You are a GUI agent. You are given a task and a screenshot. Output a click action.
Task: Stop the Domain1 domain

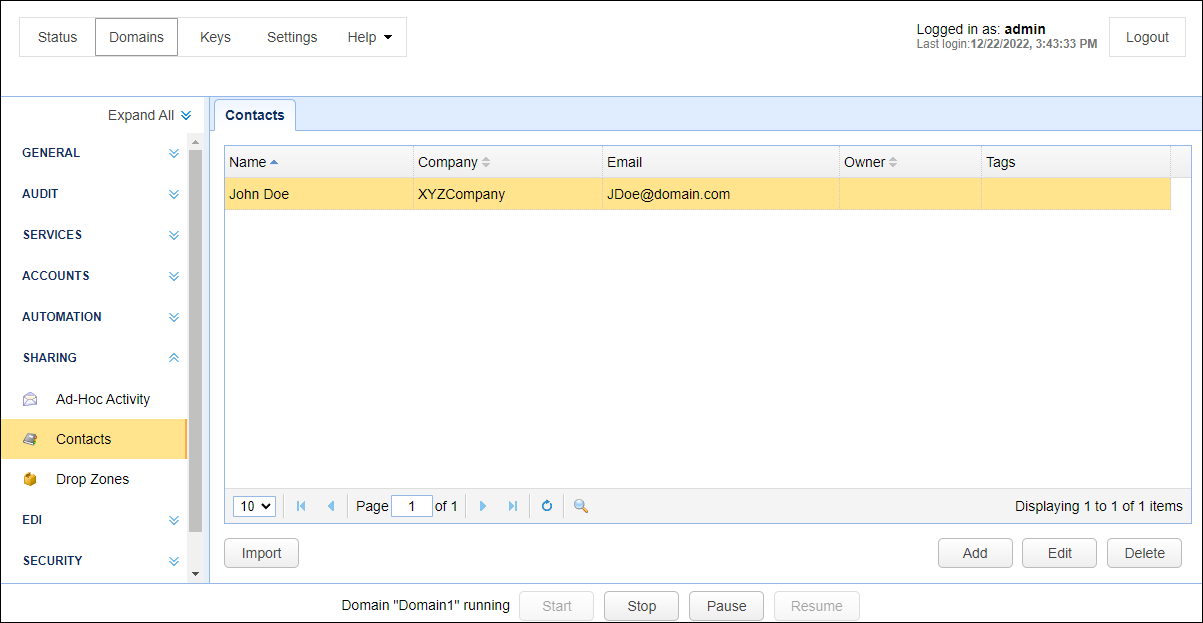click(642, 606)
